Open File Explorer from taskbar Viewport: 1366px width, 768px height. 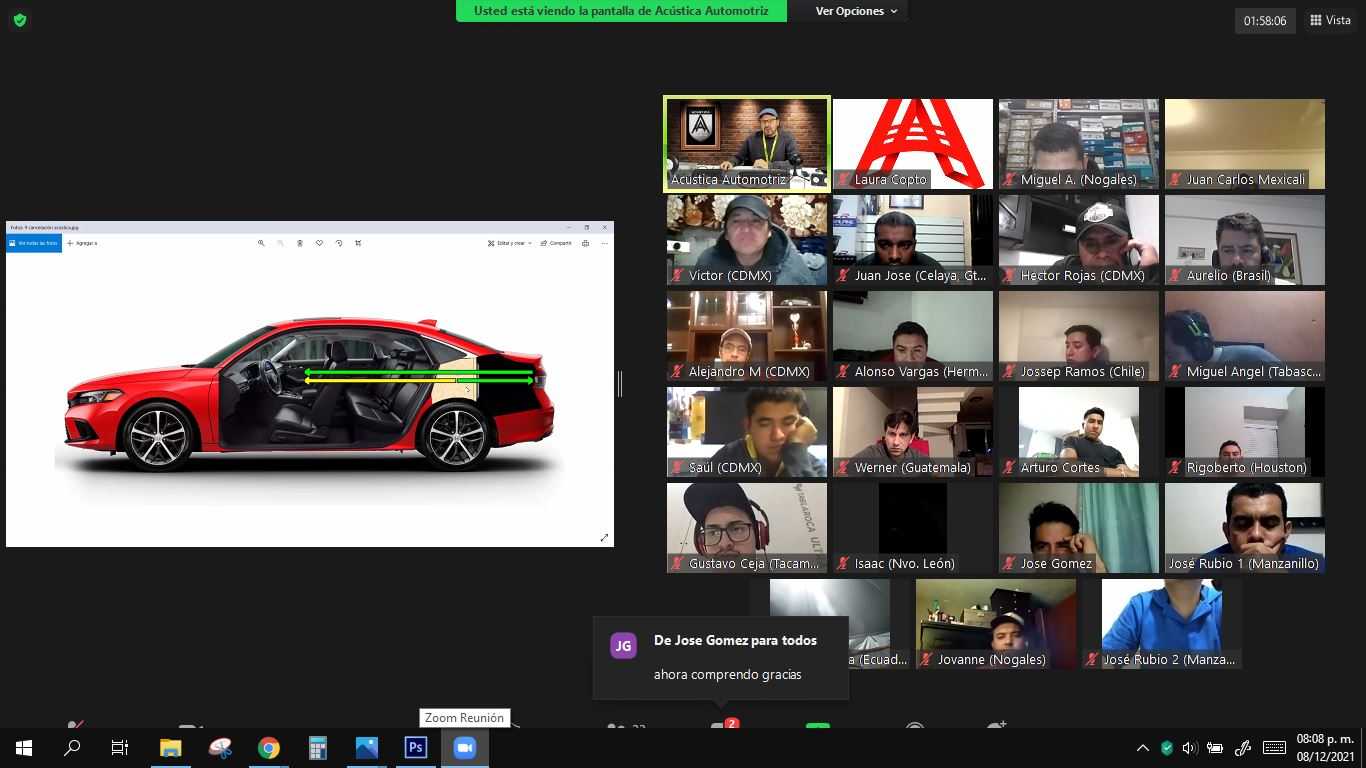(x=171, y=748)
